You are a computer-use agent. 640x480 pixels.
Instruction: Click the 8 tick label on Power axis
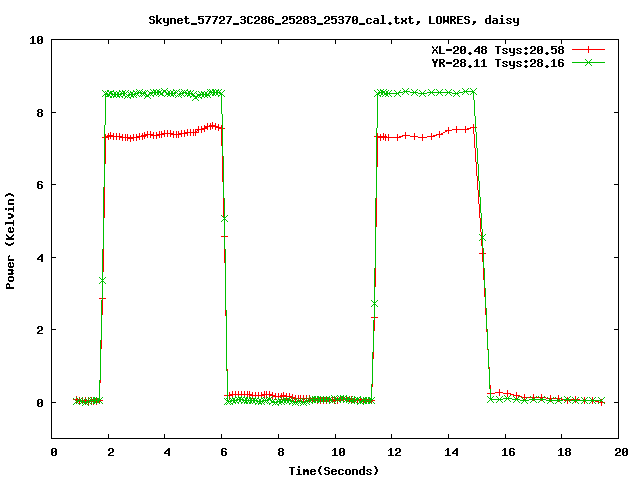pyautogui.click(x=40, y=113)
